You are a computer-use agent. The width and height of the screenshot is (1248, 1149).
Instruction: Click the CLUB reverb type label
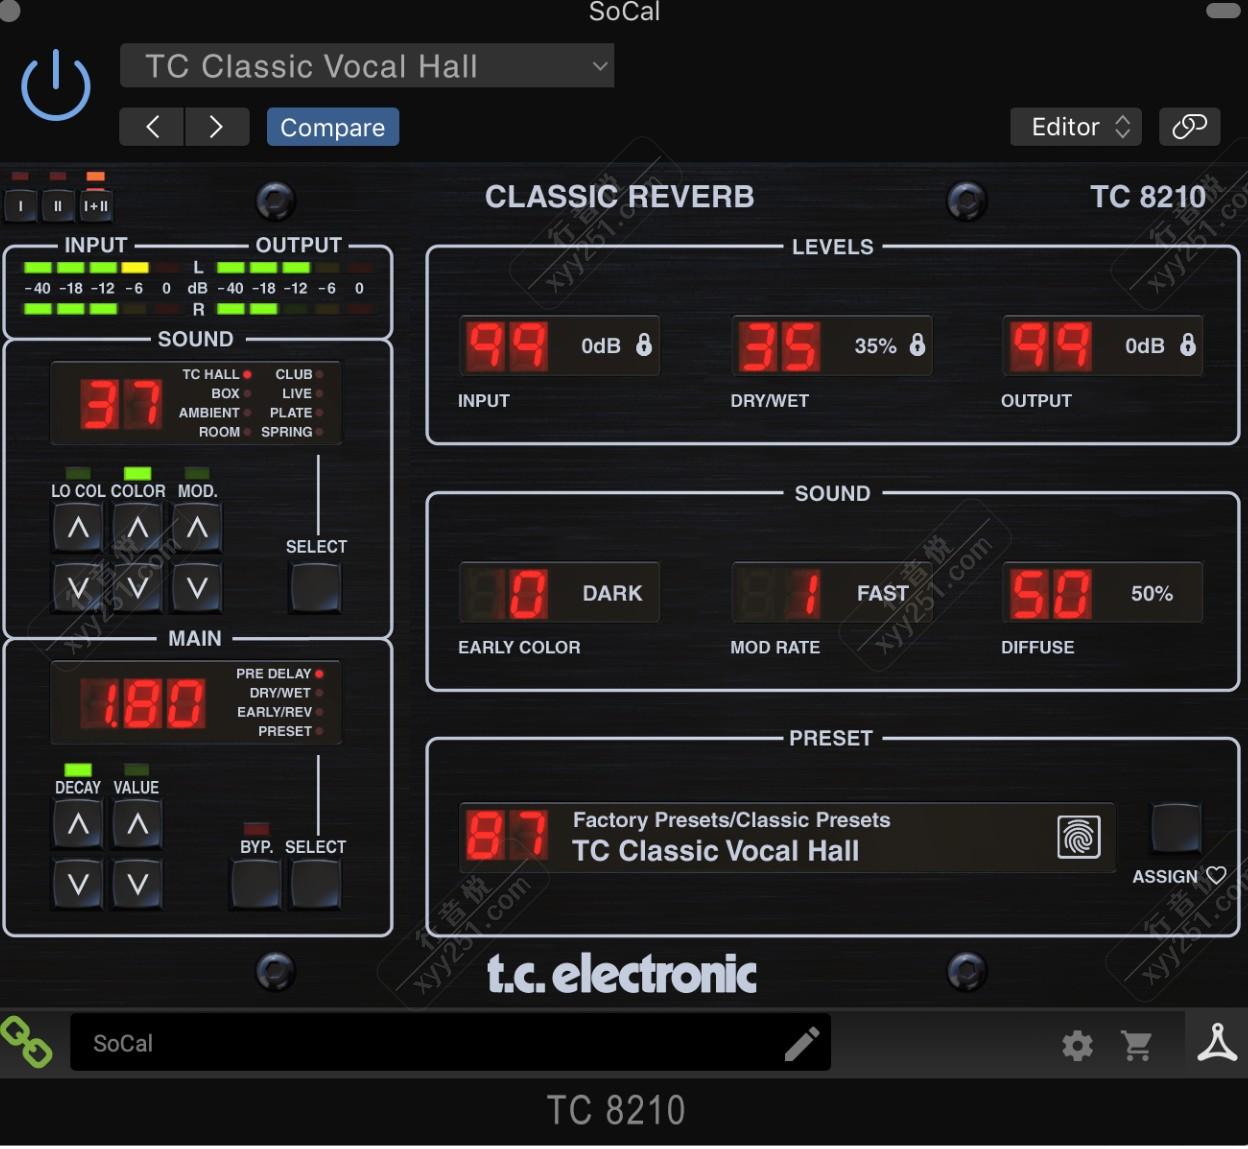294,374
